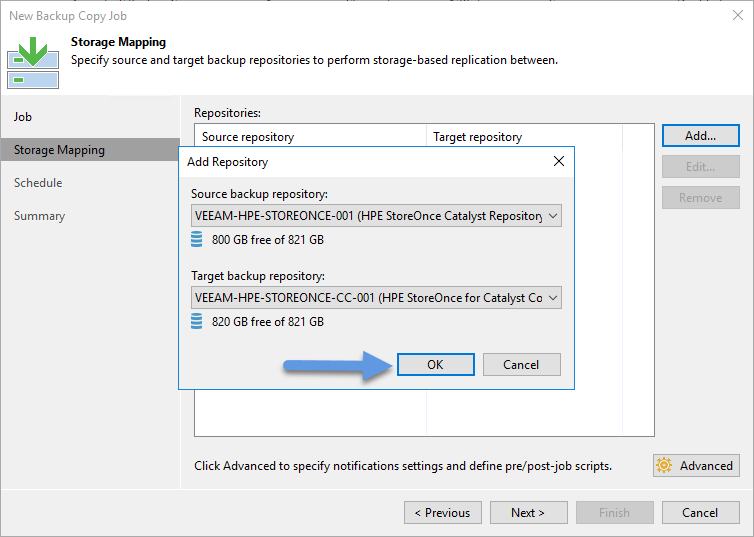Proceed with the Next button
The width and height of the screenshot is (754, 537).
[x=528, y=512]
